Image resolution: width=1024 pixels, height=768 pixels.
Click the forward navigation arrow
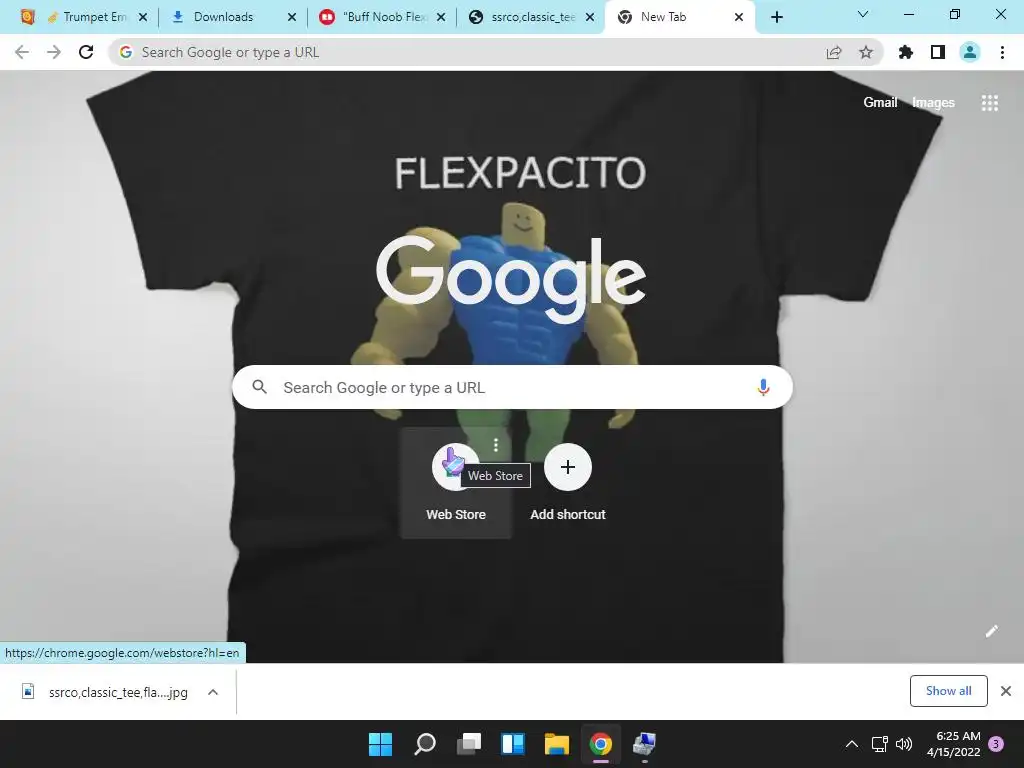tap(54, 52)
